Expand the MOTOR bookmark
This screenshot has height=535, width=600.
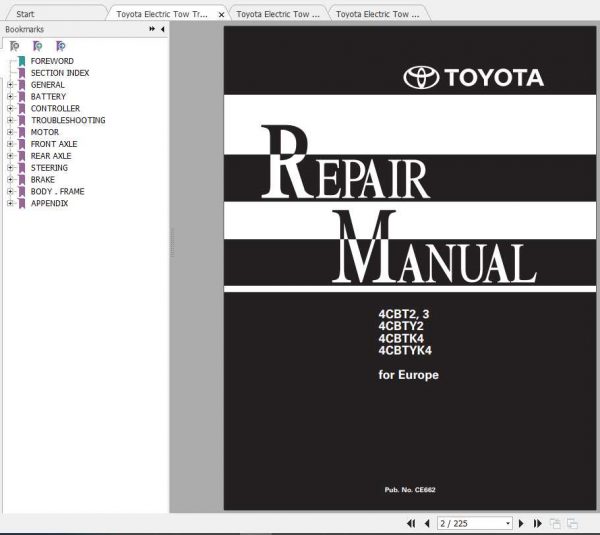pyautogui.click(x=10, y=132)
